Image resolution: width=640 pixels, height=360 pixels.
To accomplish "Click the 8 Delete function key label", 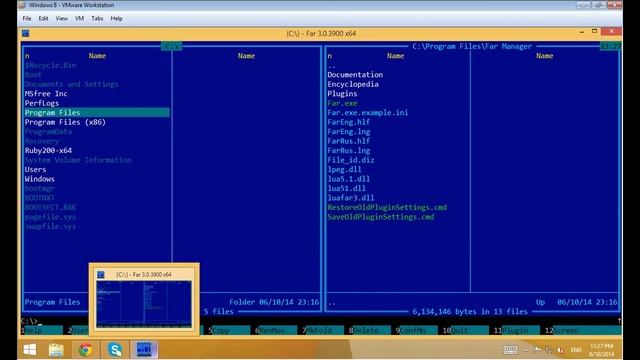I will click(369, 330).
